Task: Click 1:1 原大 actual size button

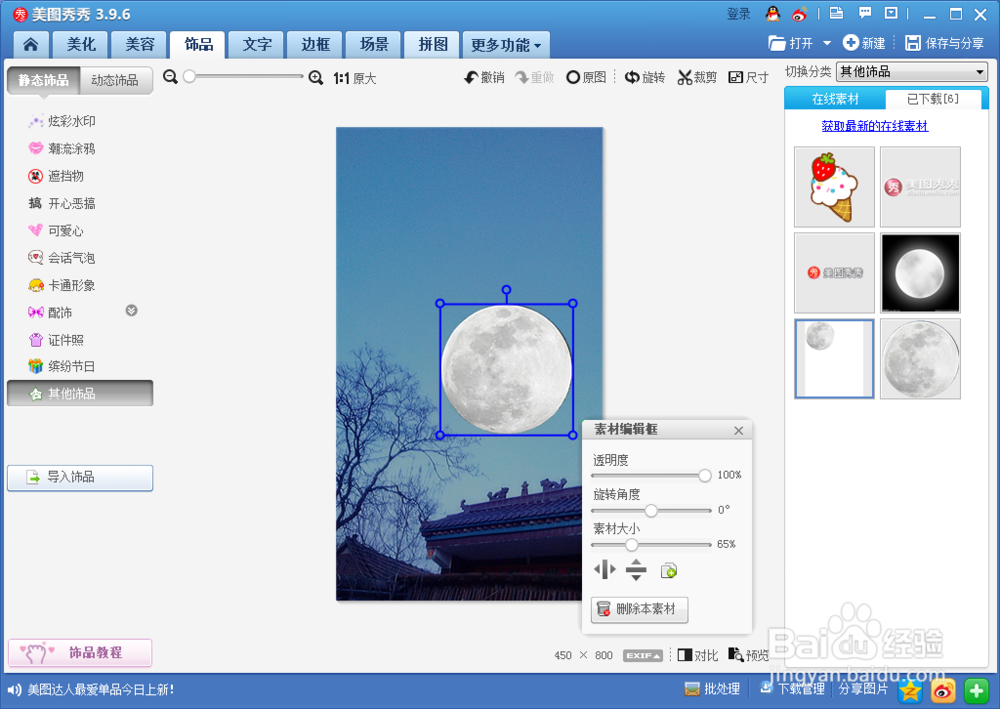Action: [355, 78]
